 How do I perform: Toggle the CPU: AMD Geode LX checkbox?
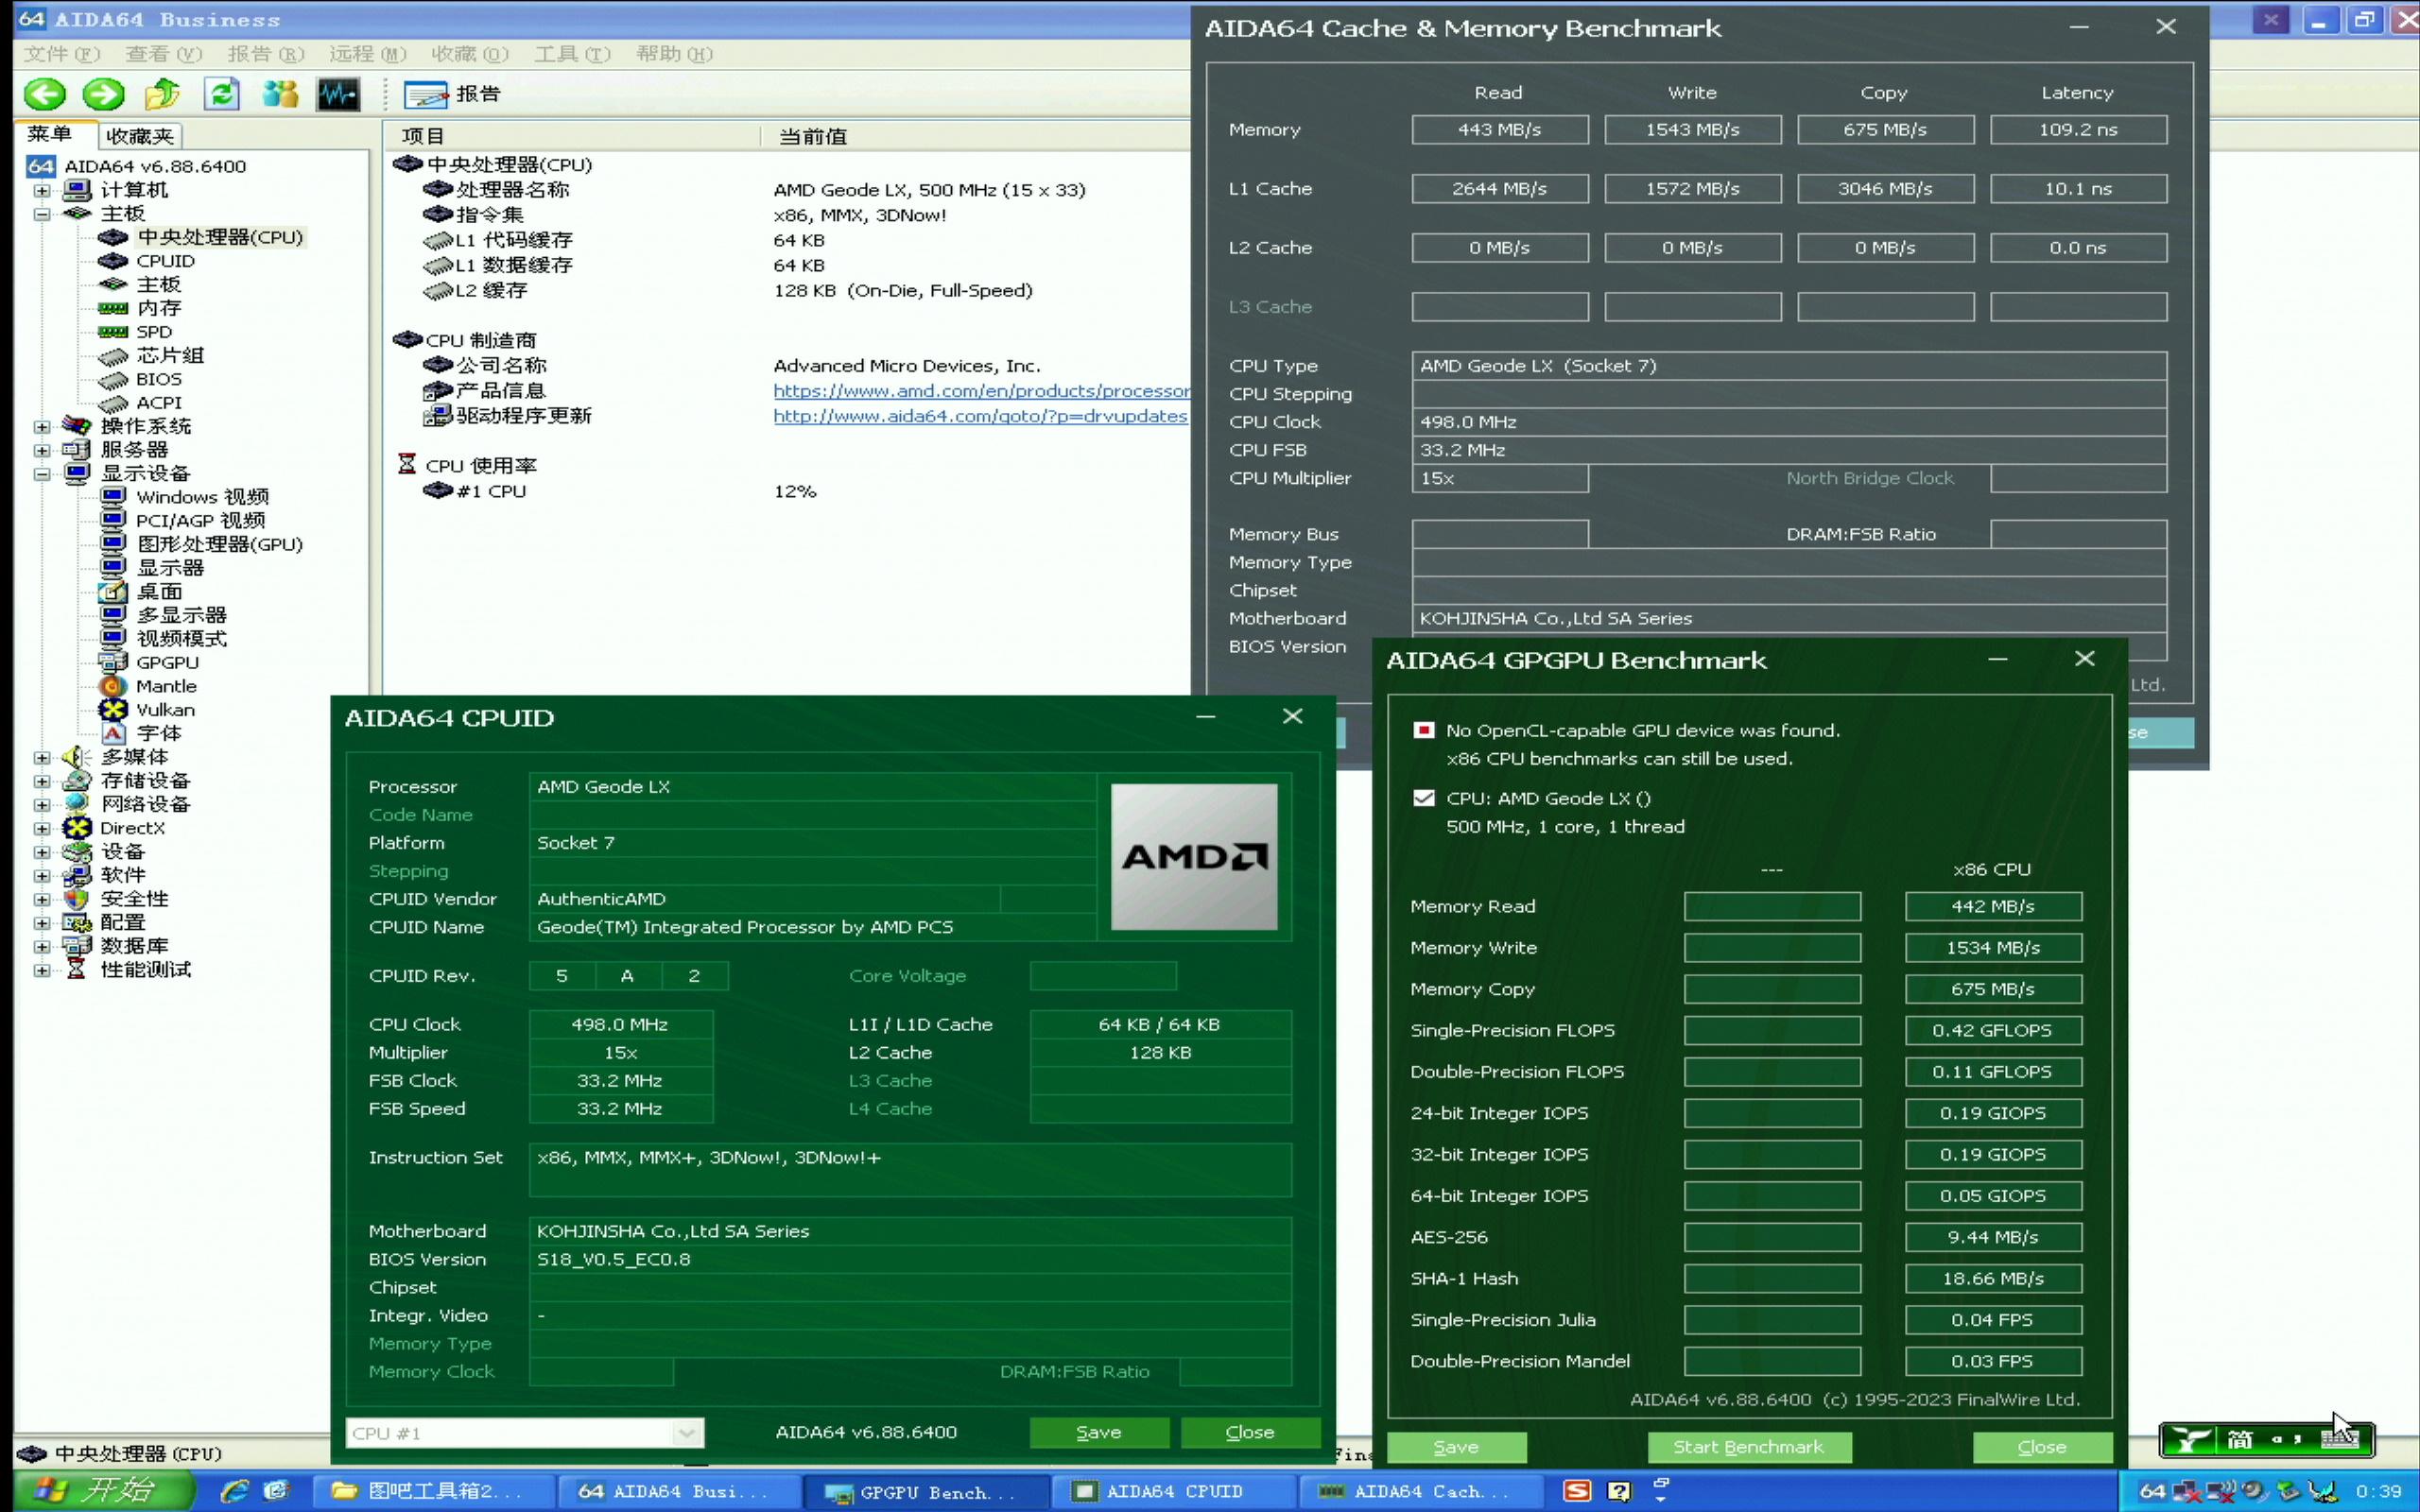coord(1424,798)
